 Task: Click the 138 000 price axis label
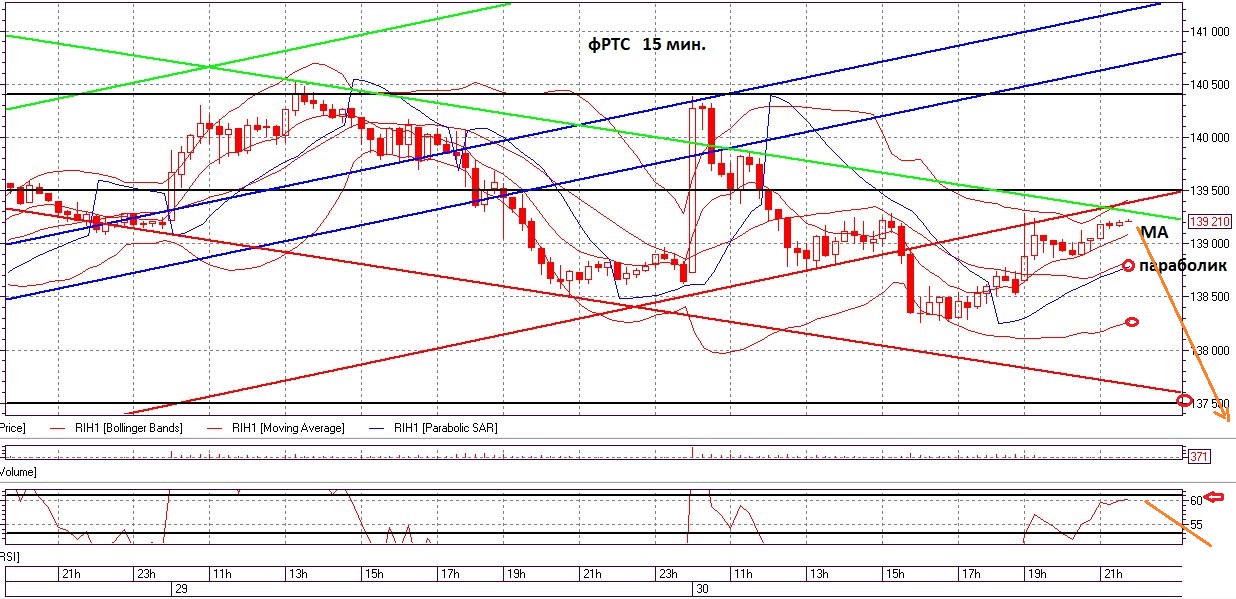[1210, 350]
